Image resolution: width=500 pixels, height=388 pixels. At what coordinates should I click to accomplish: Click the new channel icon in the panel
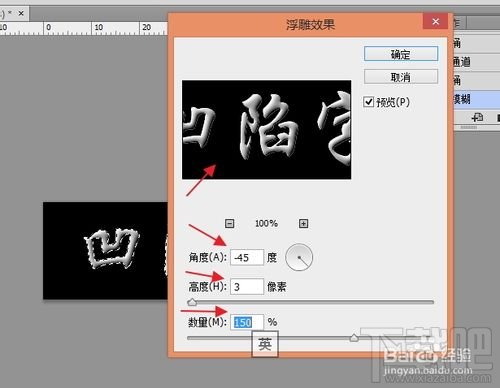click(x=477, y=117)
